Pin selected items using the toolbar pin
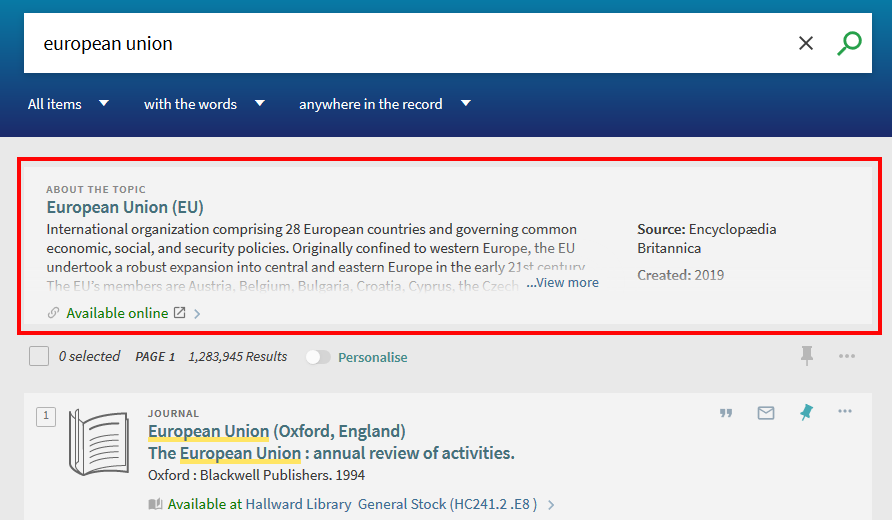 click(x=807, y=356)
